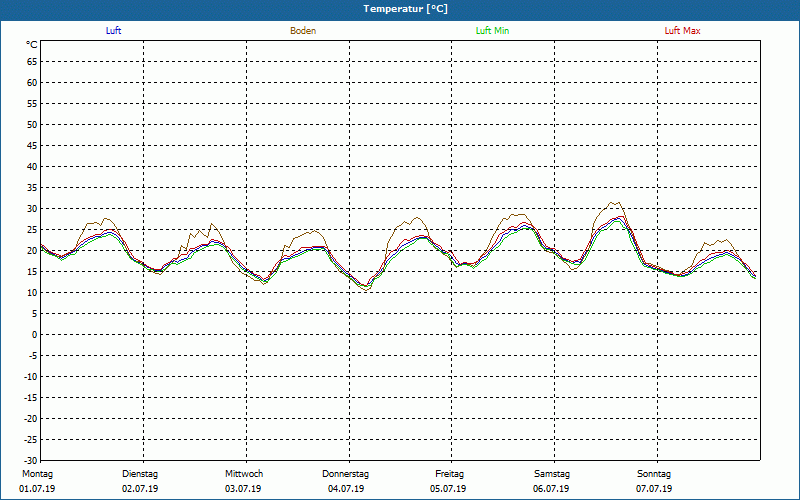Click the -30 y-axis value
The width and height of the screenshot is (800, 500).
pos(31,461)
